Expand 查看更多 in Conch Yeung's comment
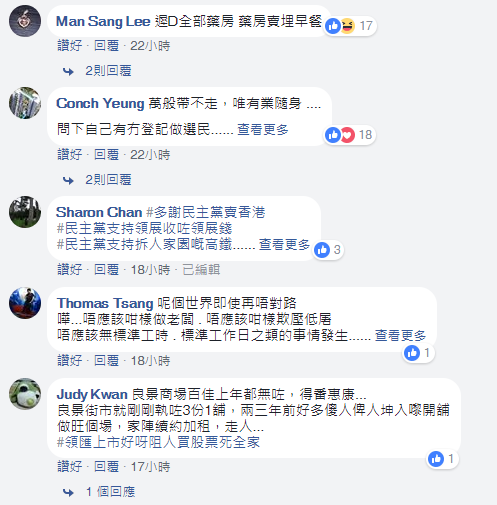Image resolution: width=497 pixels, height=505 pixels. 263,129
